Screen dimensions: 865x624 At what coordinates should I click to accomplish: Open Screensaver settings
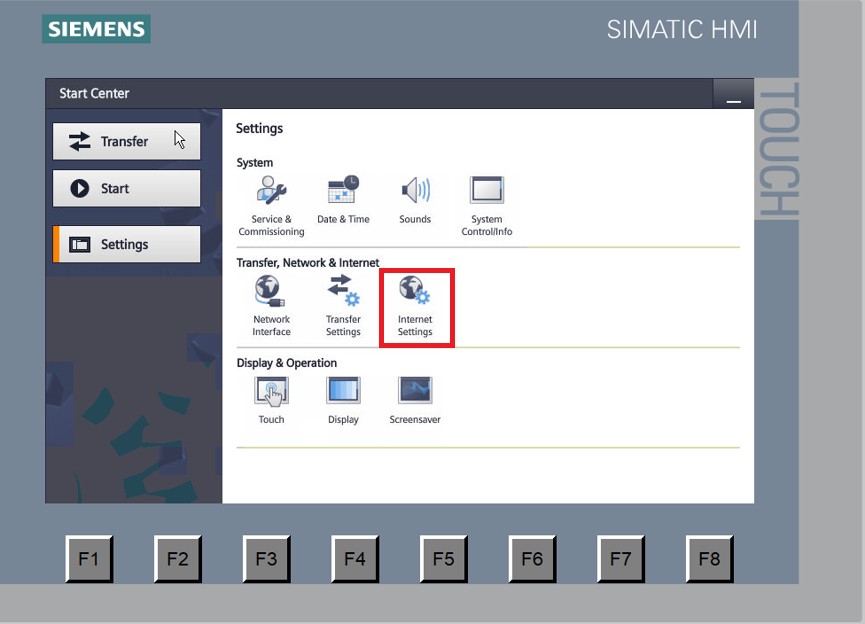(415, 400)
